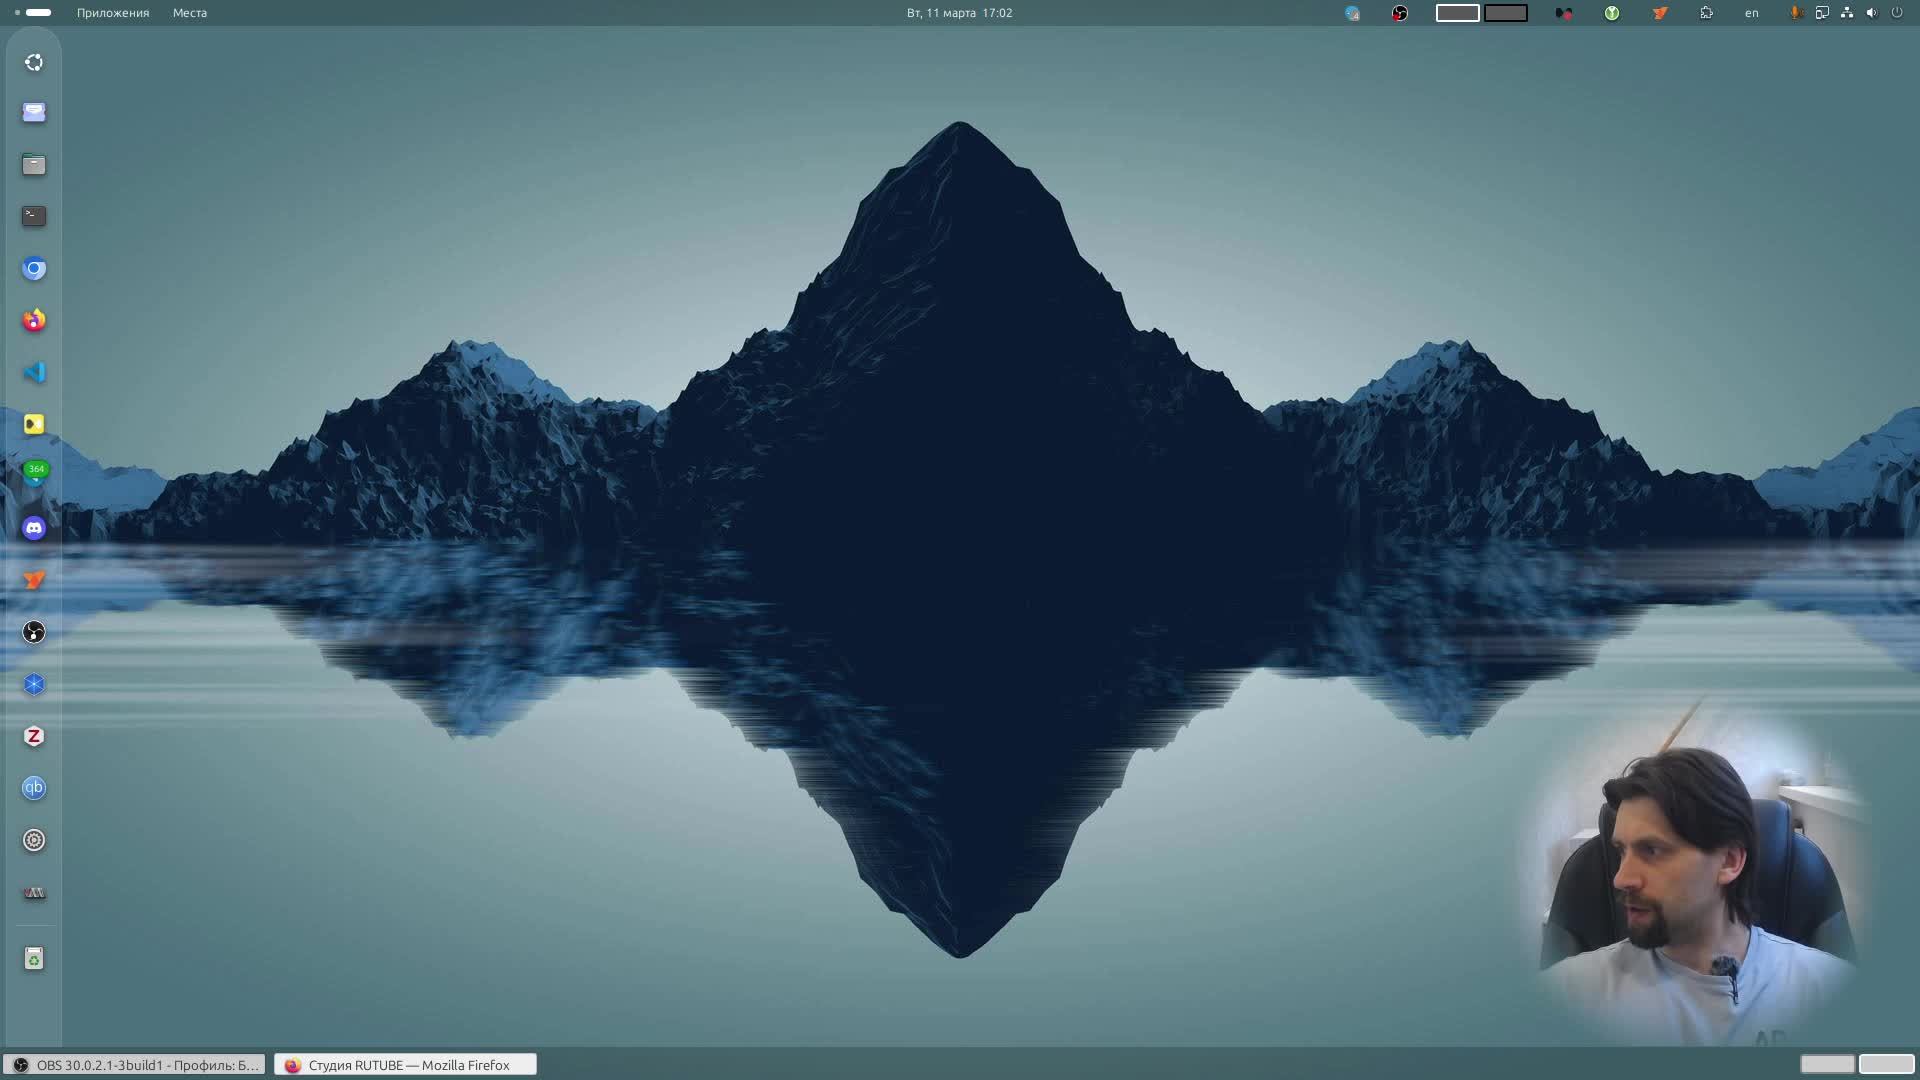Switch to second workspace in top panel
Screen dimensions: 1920x1080
point(1505,13)
